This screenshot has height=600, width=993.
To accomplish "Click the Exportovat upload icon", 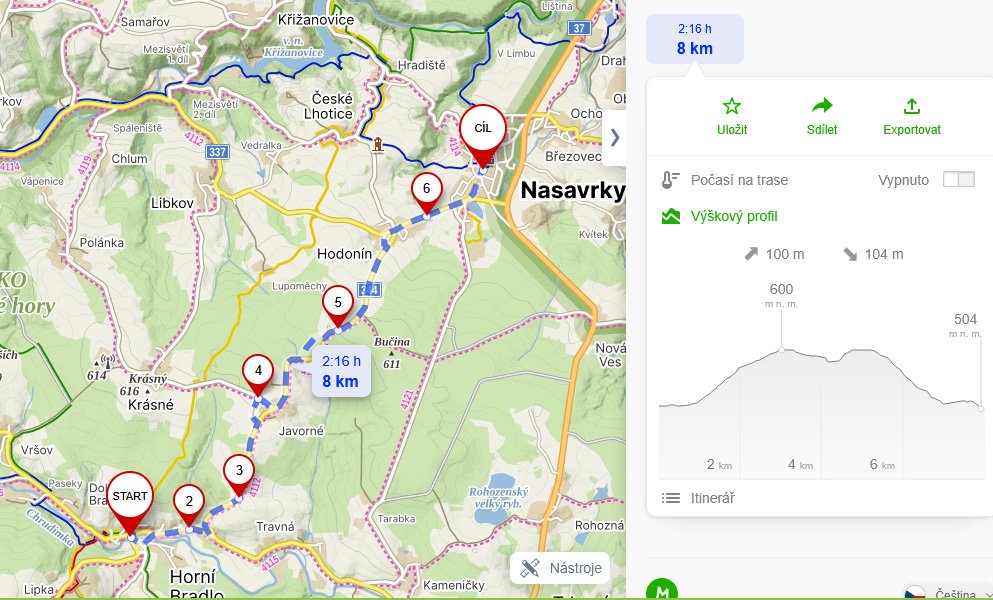I will 911,106.
